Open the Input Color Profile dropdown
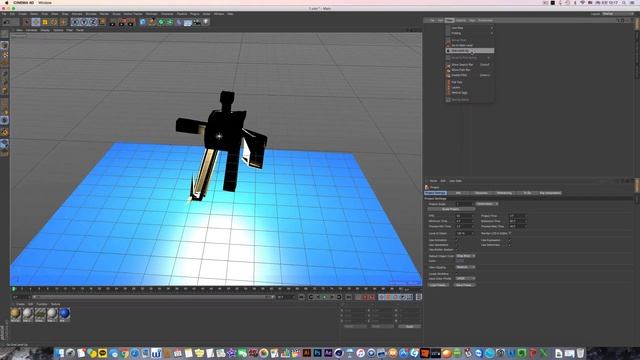The height and width of the screenshot is (360, 640). pos(465,278)
